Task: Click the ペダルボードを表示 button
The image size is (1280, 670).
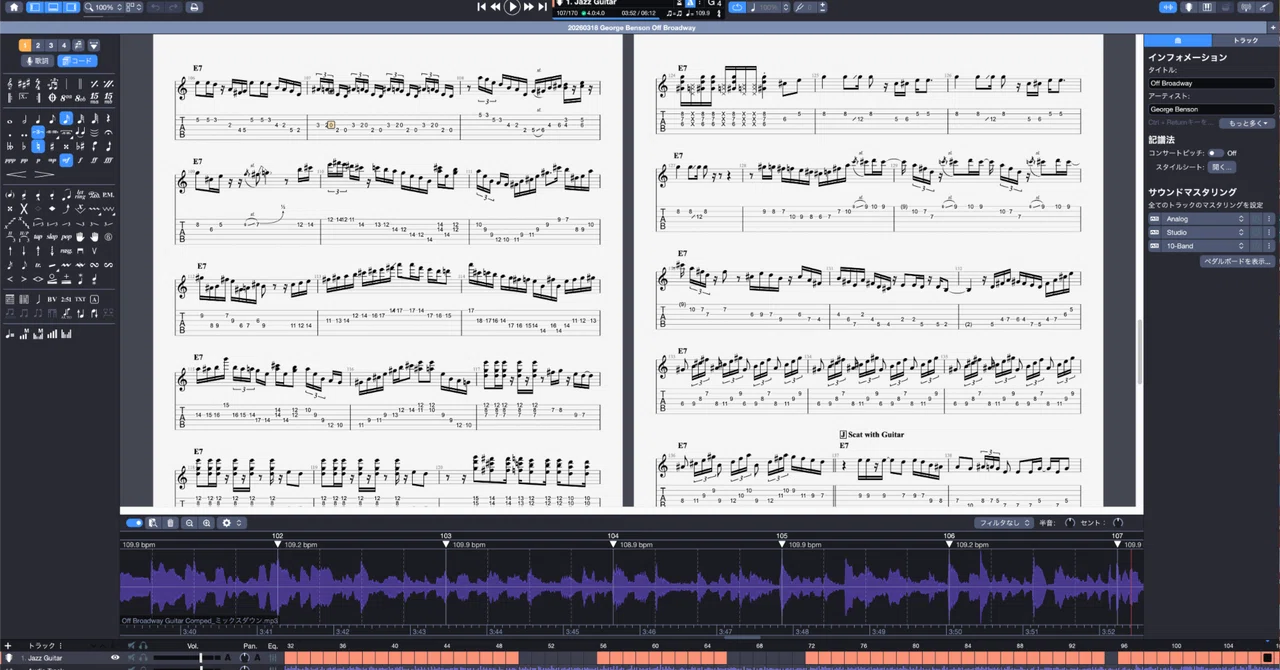Action: [1237, 261]
